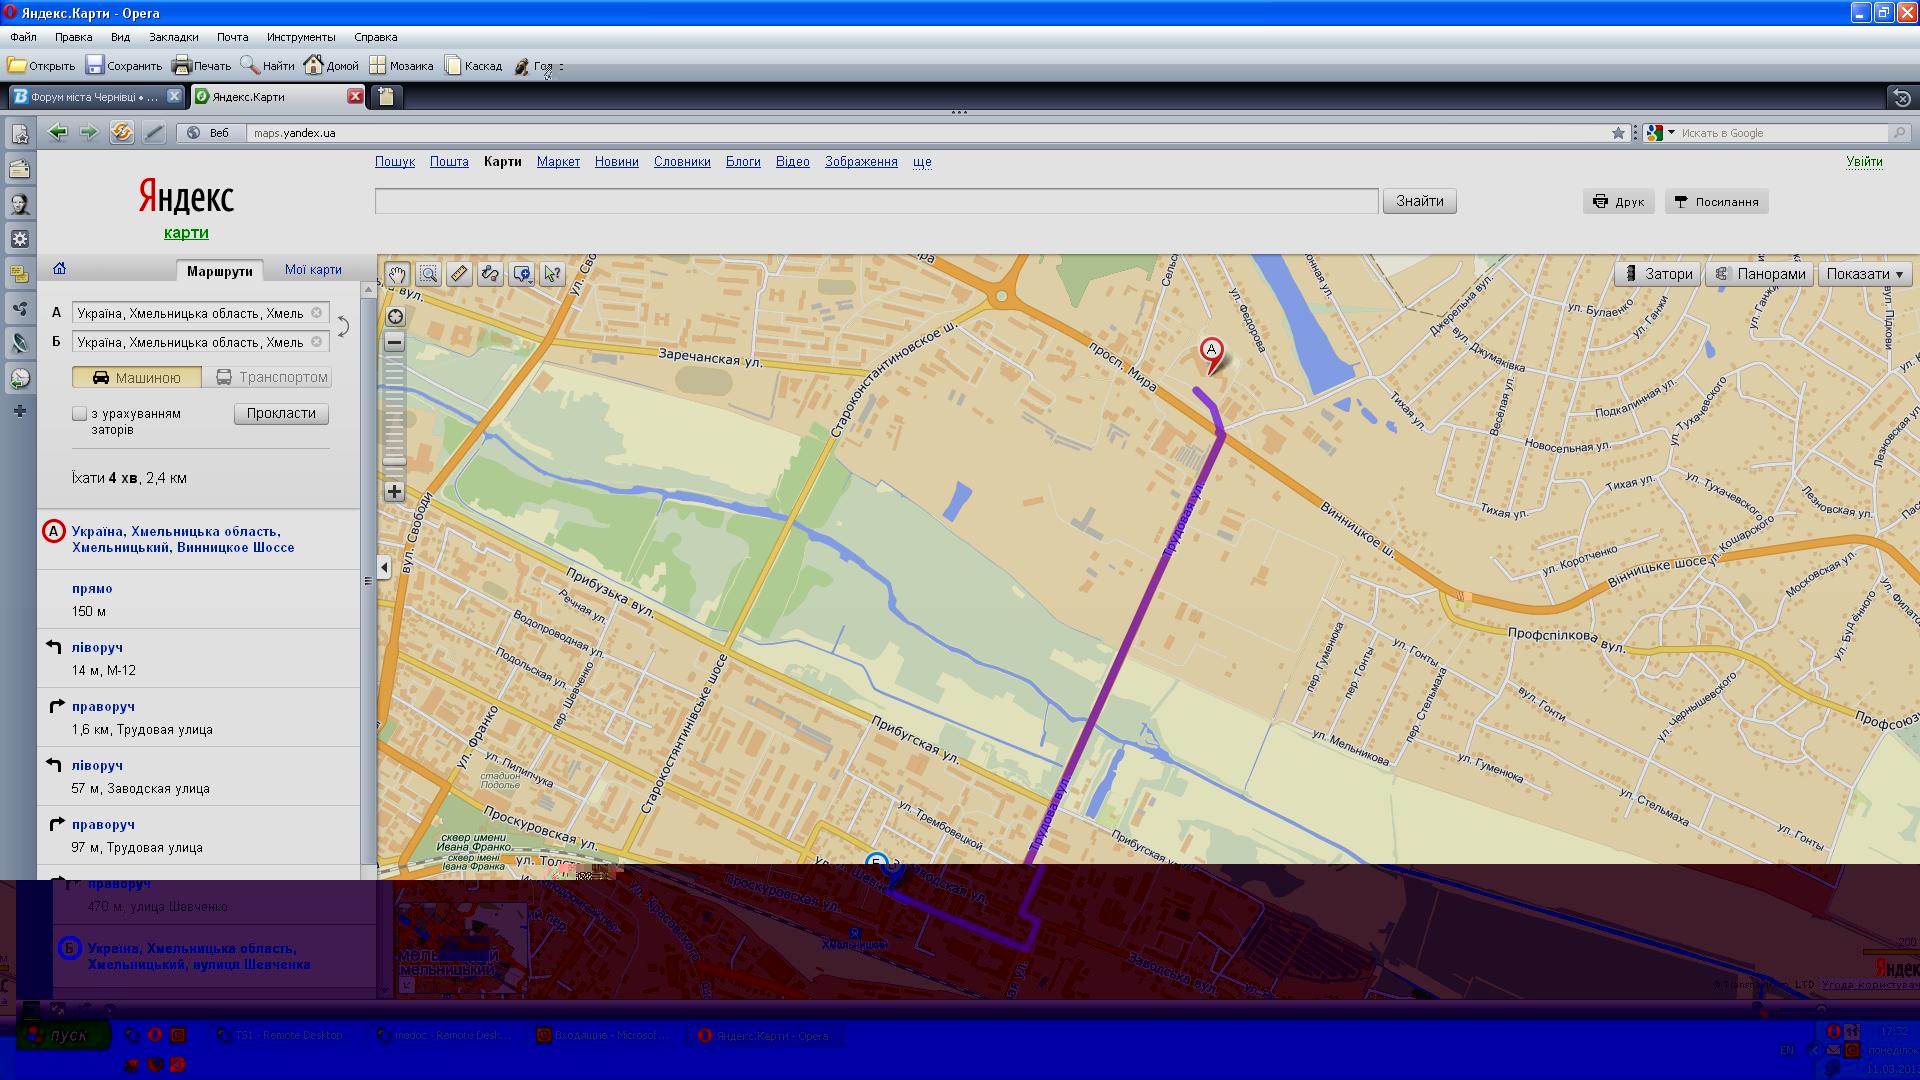
Task: Click the 'Искать в Google' search field
Action: coord(1783,133)
